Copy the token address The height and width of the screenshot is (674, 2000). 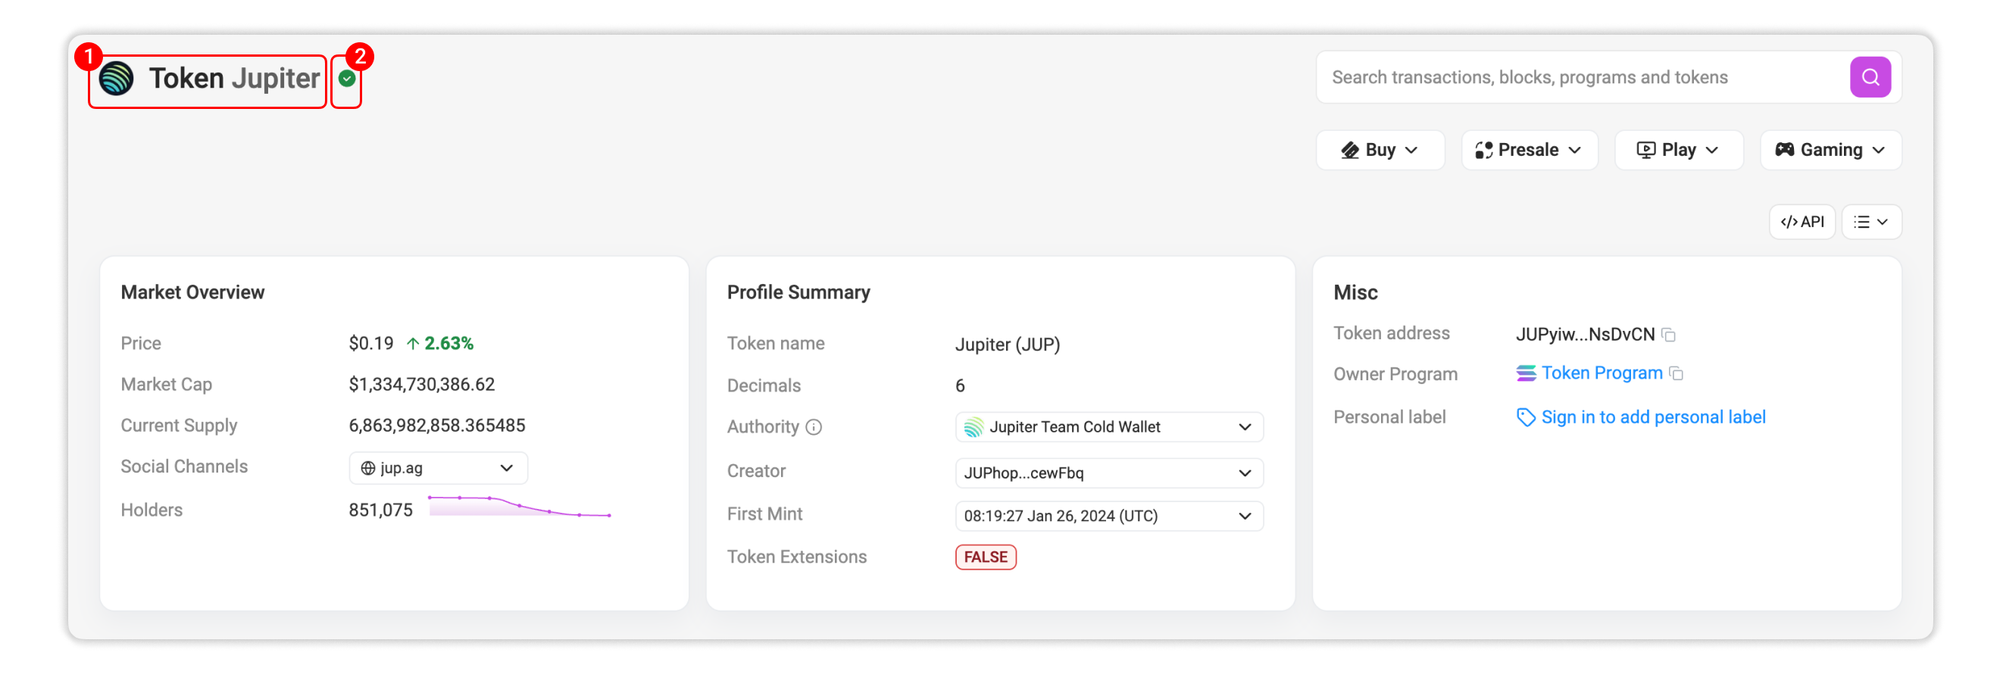coord(1669,335)
